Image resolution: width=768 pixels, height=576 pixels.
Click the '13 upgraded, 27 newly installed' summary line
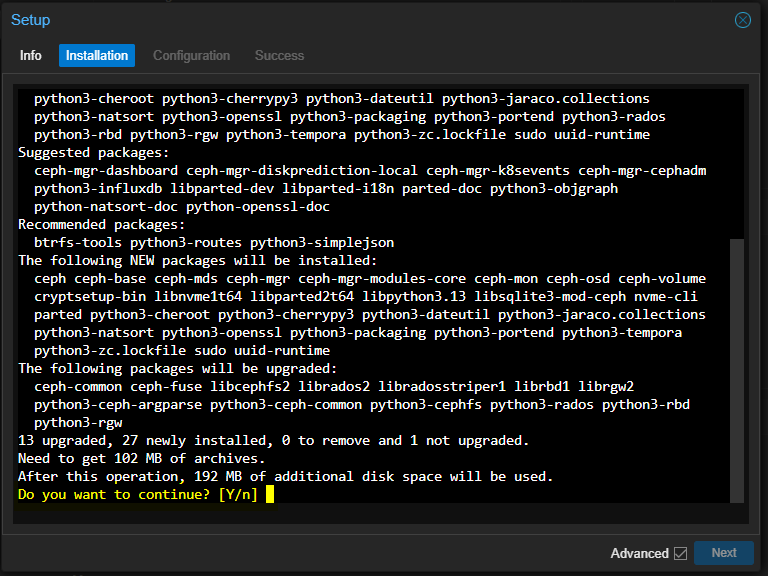click(274, 440)
